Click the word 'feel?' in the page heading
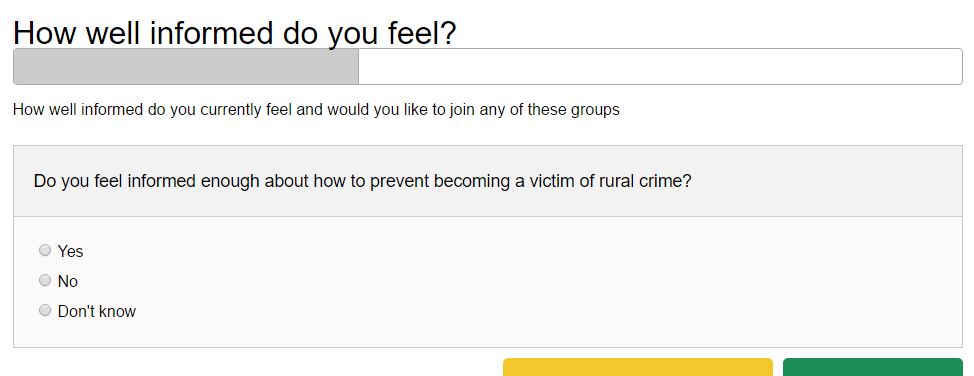Viewport: 974px width, 376px height. pyautogui.click(x=422, y=32)
